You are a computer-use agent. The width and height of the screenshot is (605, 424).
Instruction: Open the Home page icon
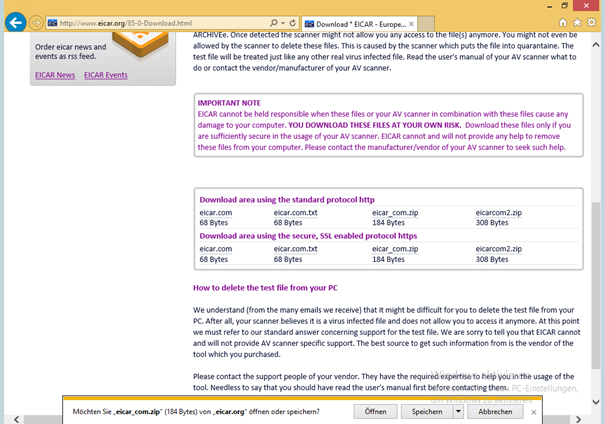pyautogui.click(x=563, y=23)
